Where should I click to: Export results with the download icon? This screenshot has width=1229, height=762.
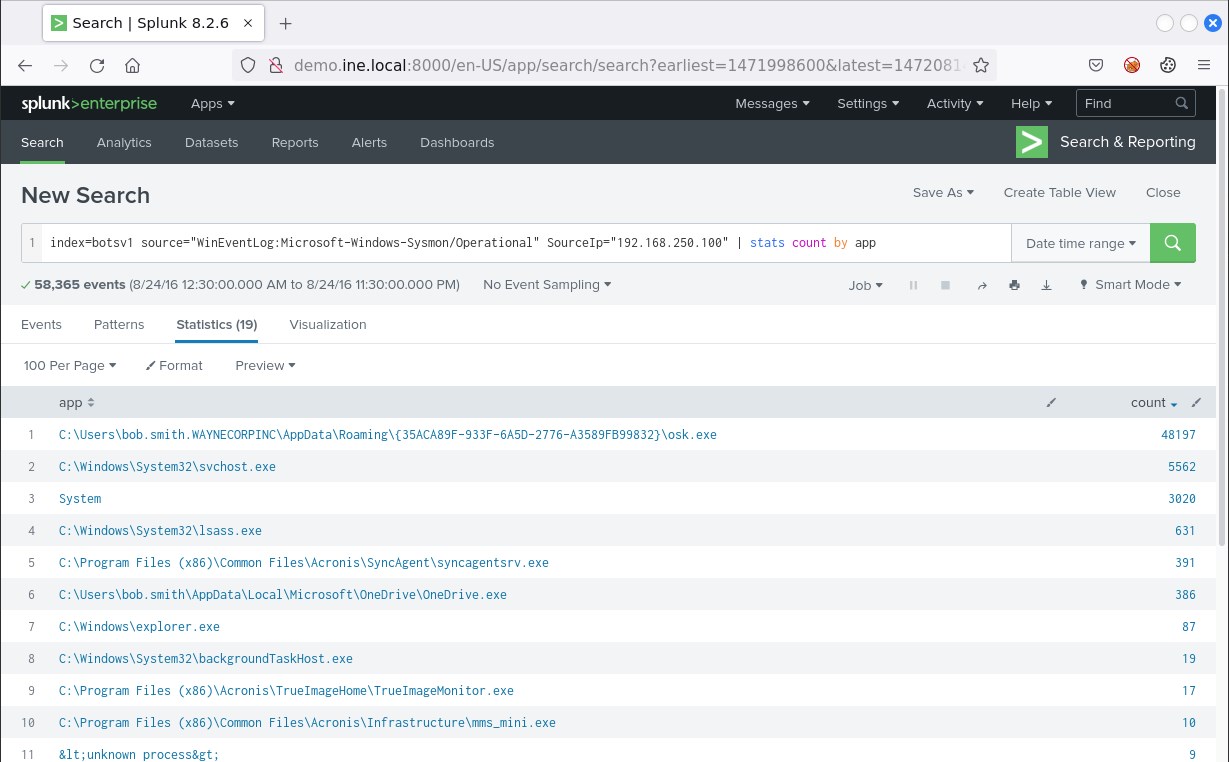1046,285
